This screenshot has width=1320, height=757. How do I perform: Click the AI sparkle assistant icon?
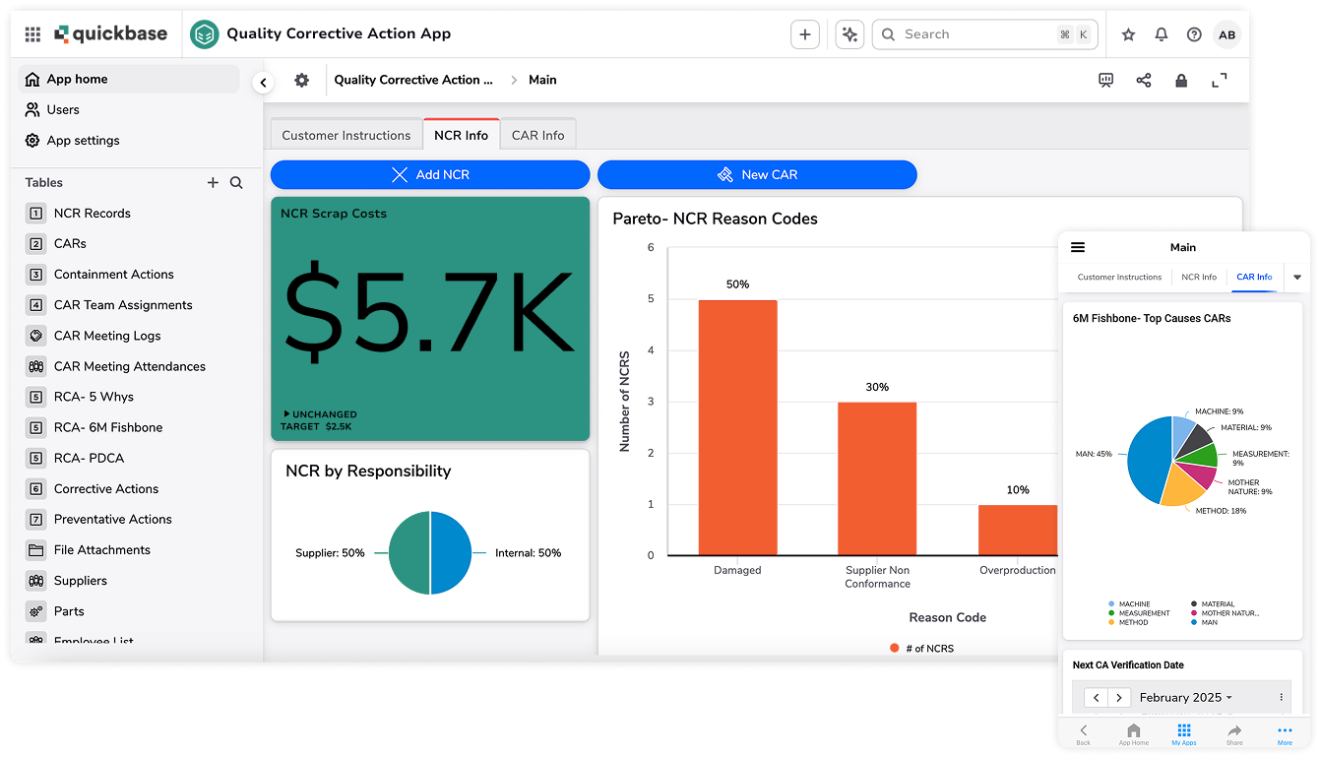click(x=849, y=34)
